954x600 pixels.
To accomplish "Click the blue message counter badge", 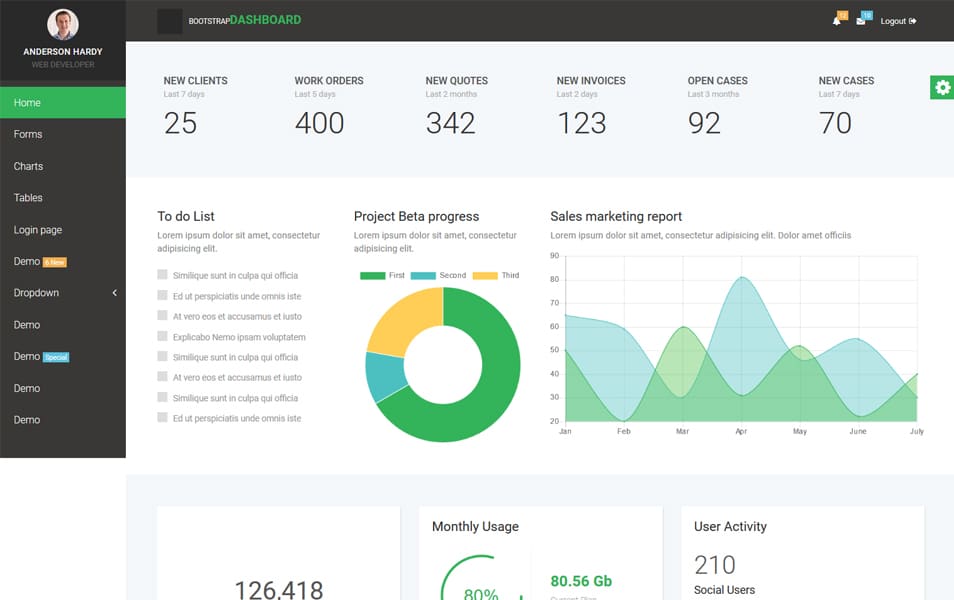I will (868, 15).
